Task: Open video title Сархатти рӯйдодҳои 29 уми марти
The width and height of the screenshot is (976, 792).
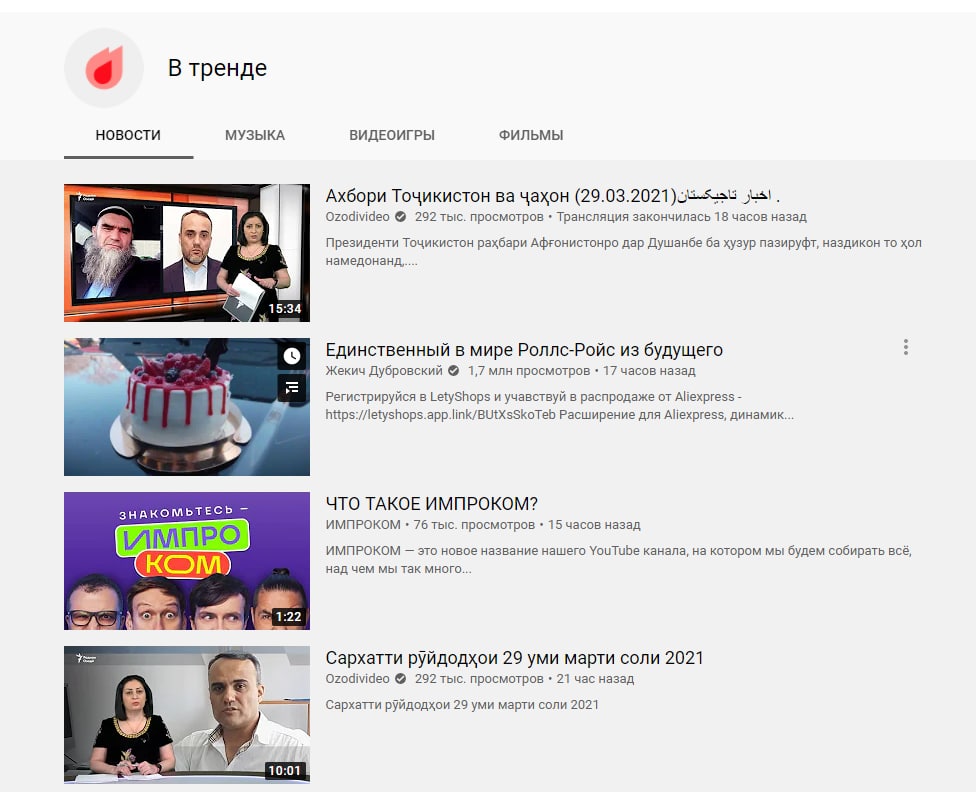Action: pos(514,658)
